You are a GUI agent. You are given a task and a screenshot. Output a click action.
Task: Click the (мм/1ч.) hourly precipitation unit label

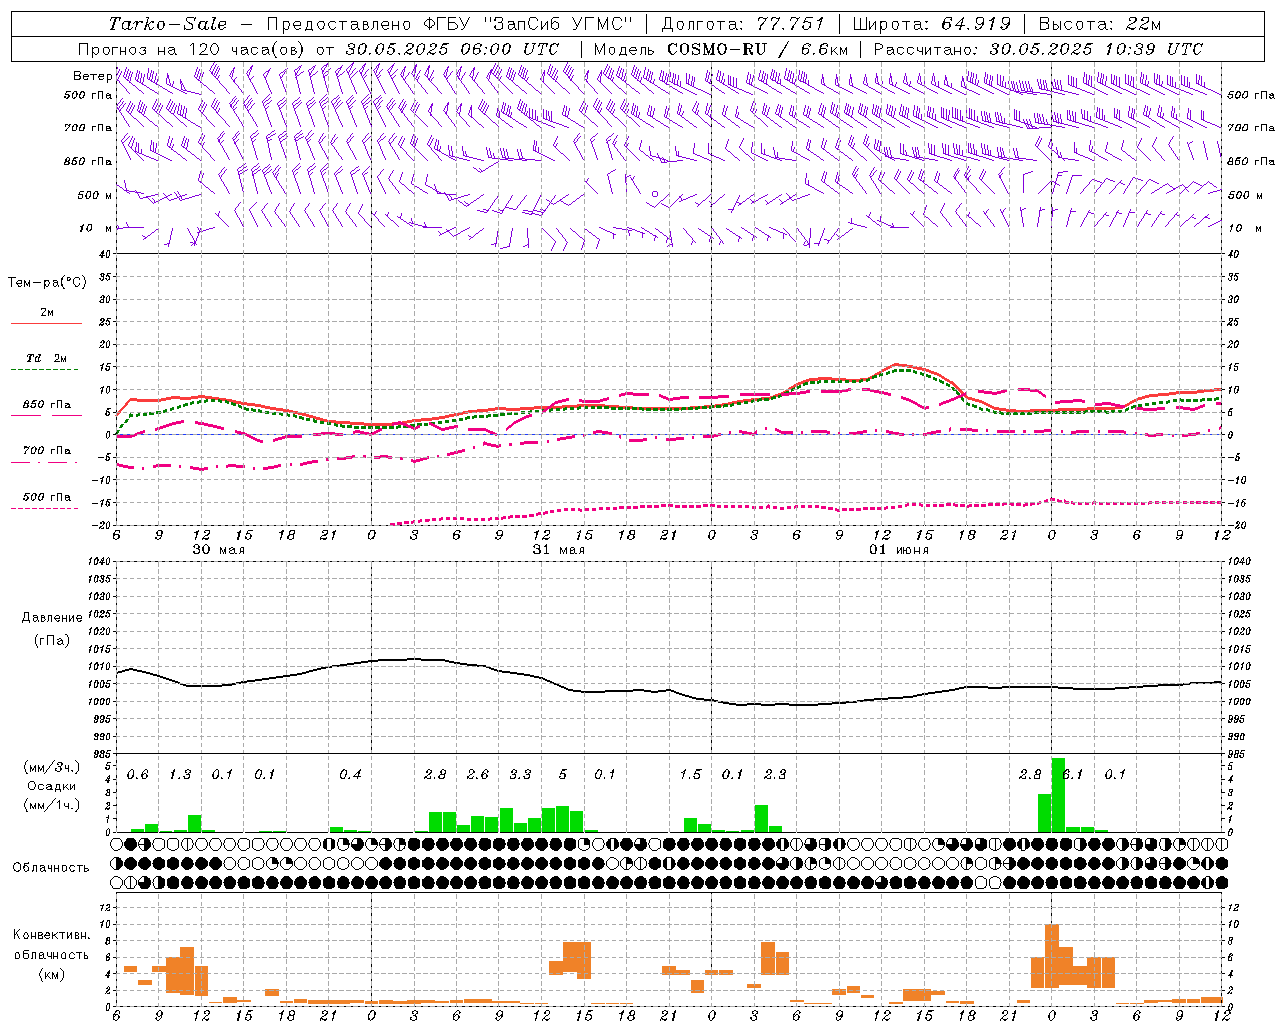[52, 805]
